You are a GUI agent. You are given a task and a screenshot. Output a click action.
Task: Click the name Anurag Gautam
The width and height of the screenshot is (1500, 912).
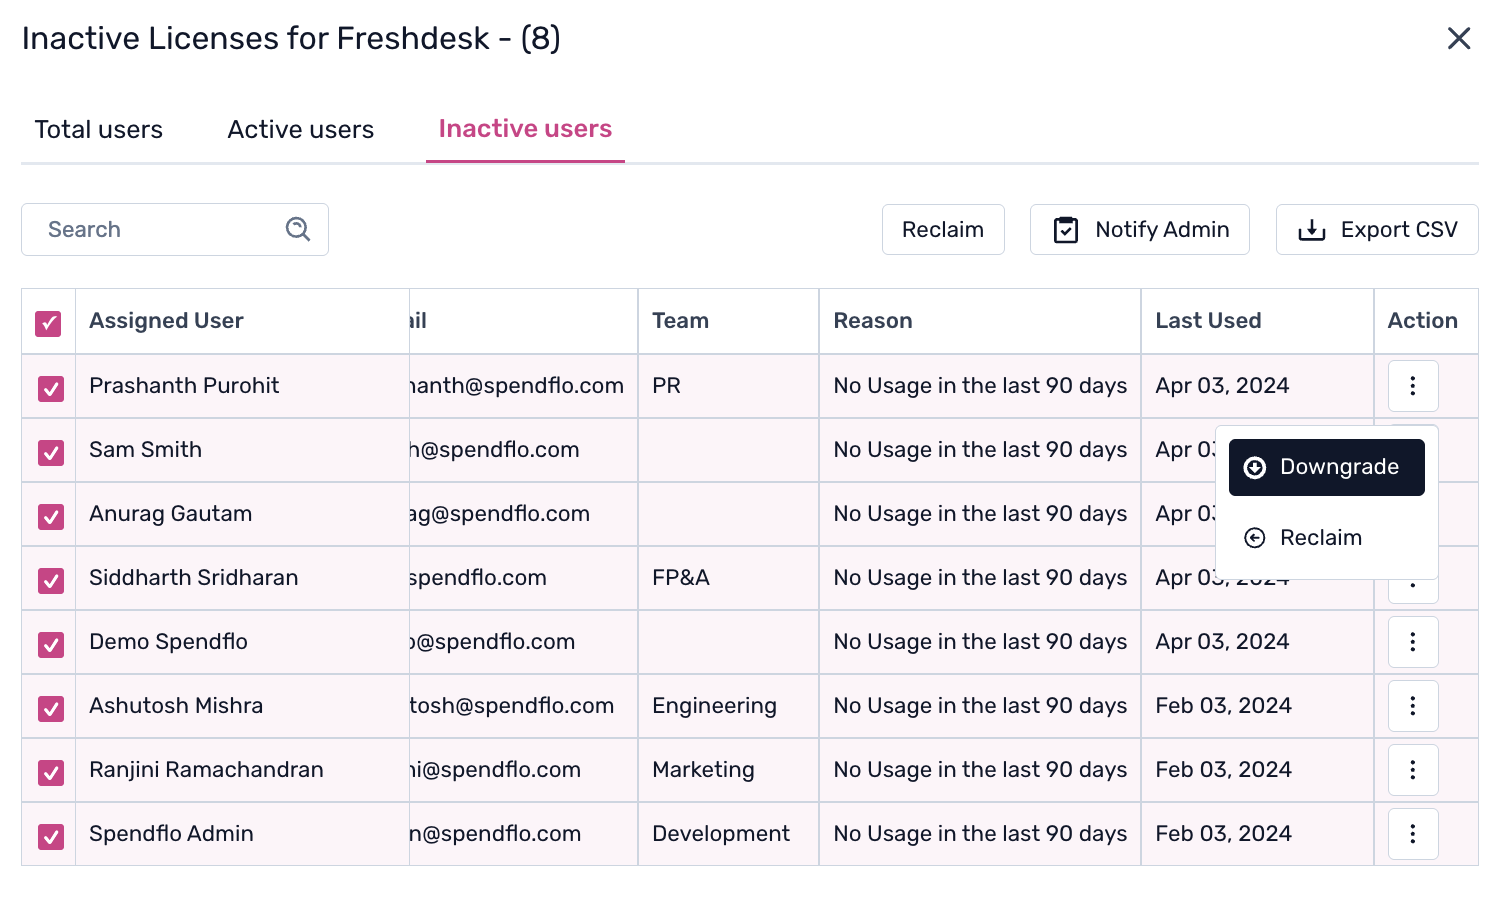(x=171, y=514)
